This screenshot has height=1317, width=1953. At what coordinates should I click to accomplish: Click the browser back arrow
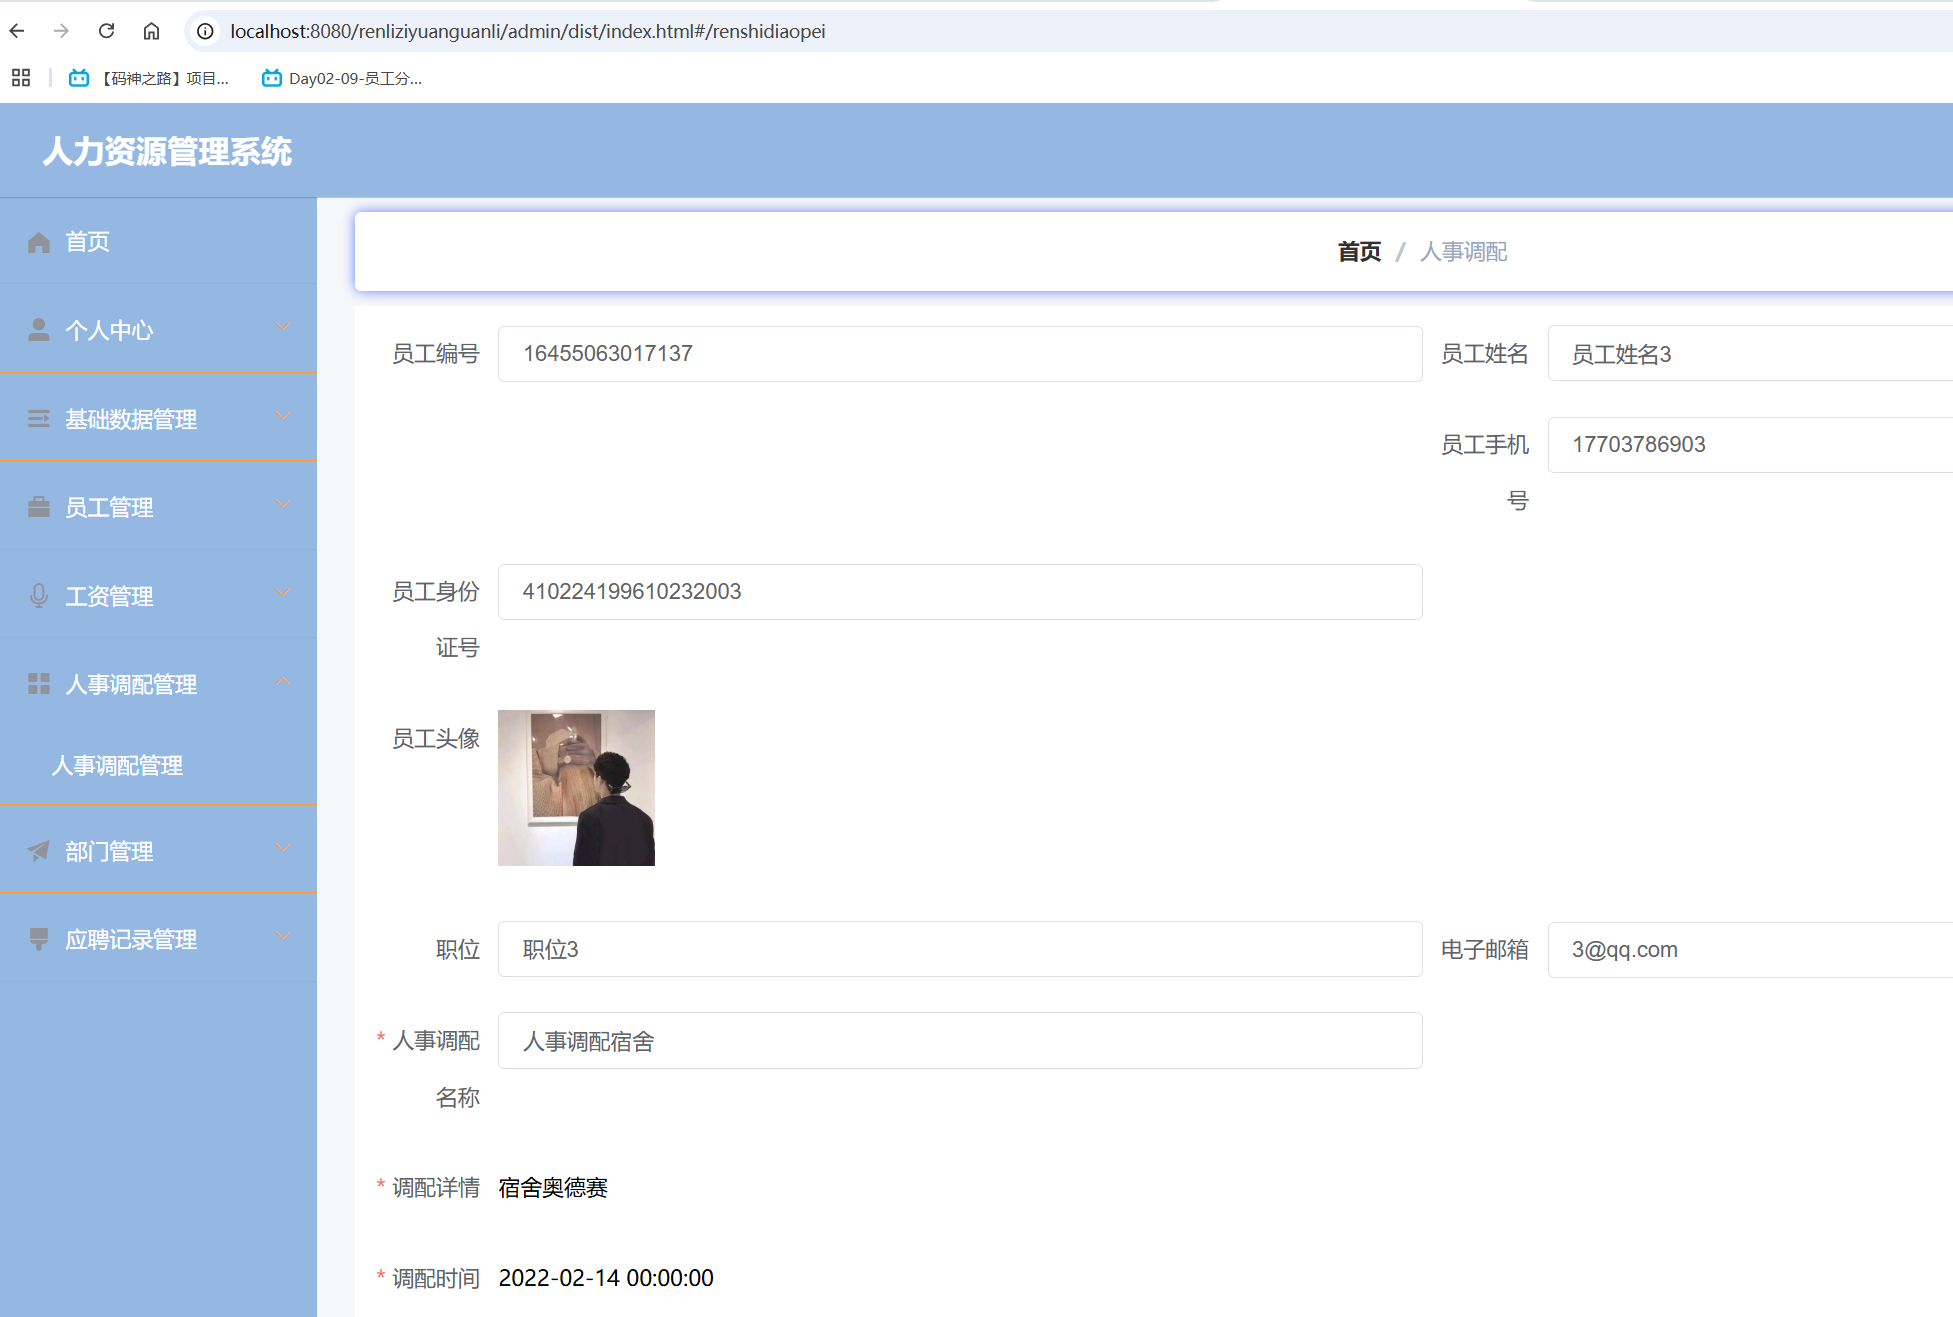16,31
